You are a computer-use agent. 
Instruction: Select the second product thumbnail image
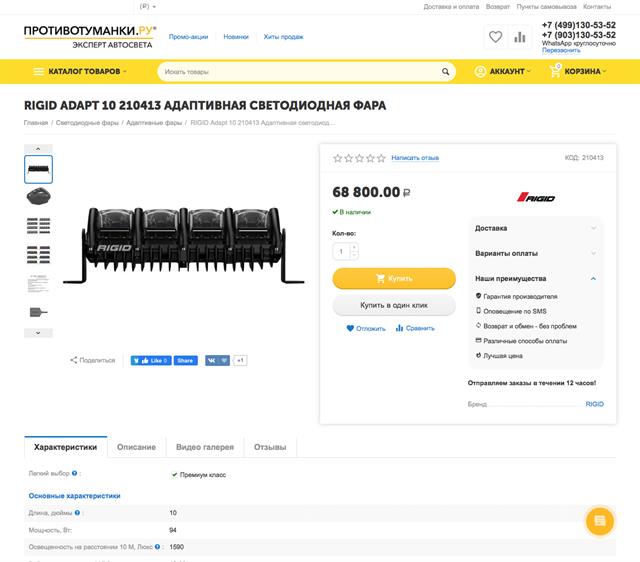(x=38, y=197)
